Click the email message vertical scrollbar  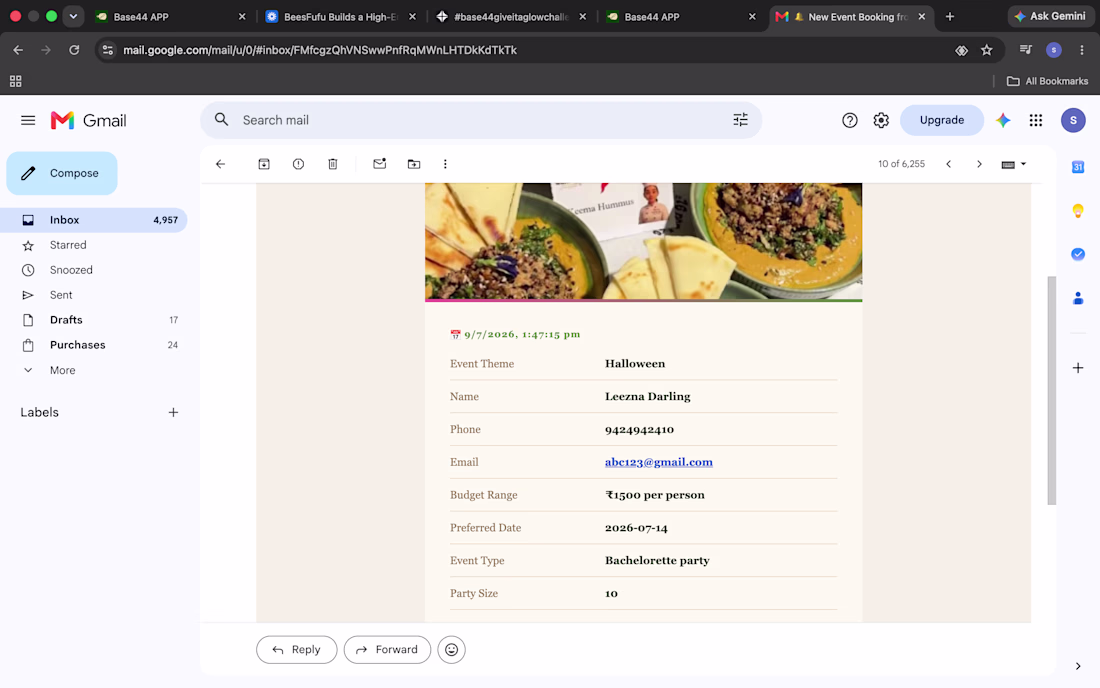tap(1052, 390)
